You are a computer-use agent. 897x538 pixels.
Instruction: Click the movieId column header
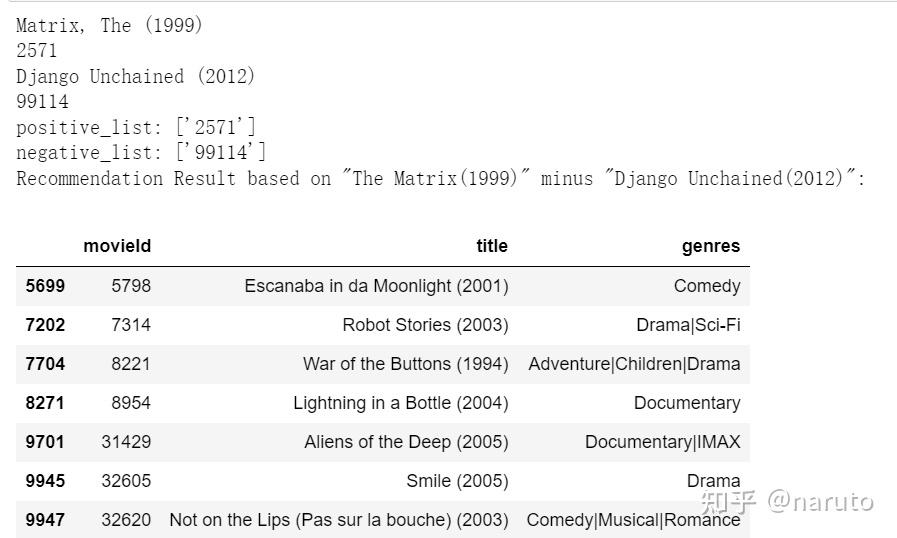click(117, 246)
